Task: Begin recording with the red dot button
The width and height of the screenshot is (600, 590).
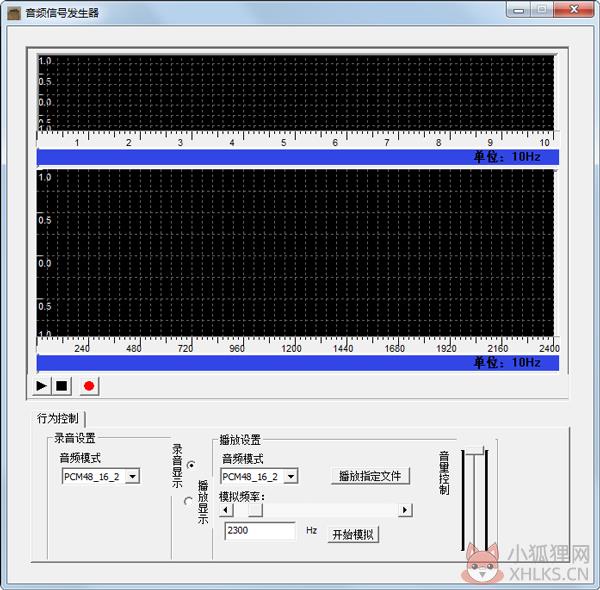Action: [x=89, y=386]
